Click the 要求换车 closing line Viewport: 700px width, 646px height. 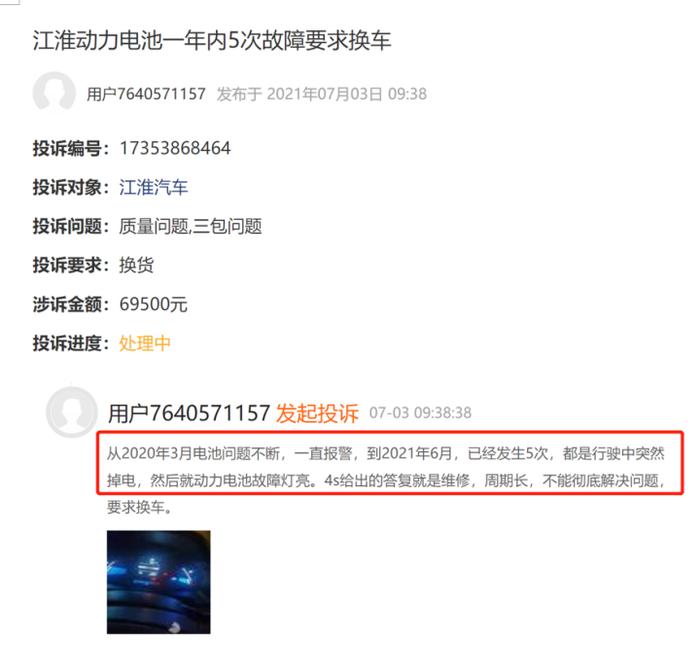tap(139, 507)
